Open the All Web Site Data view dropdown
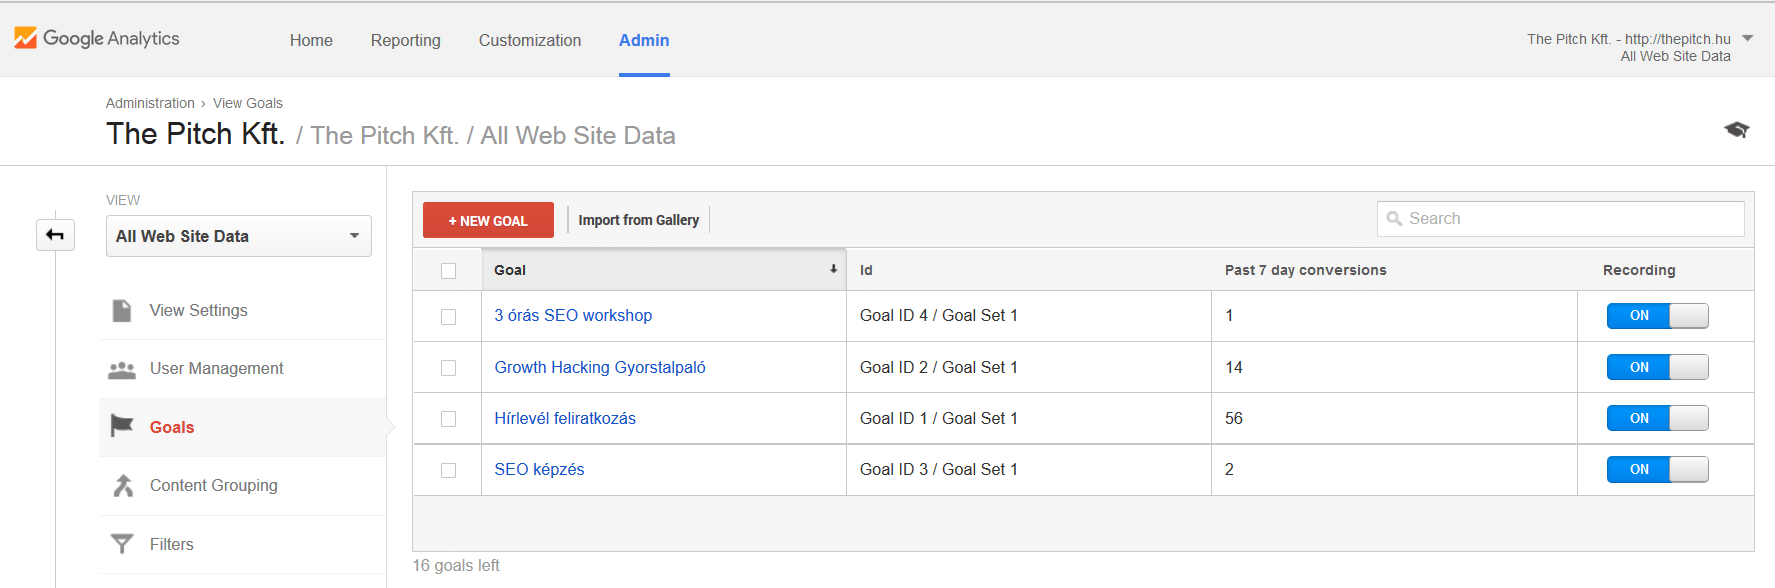1775x588 pixels. 238,236
